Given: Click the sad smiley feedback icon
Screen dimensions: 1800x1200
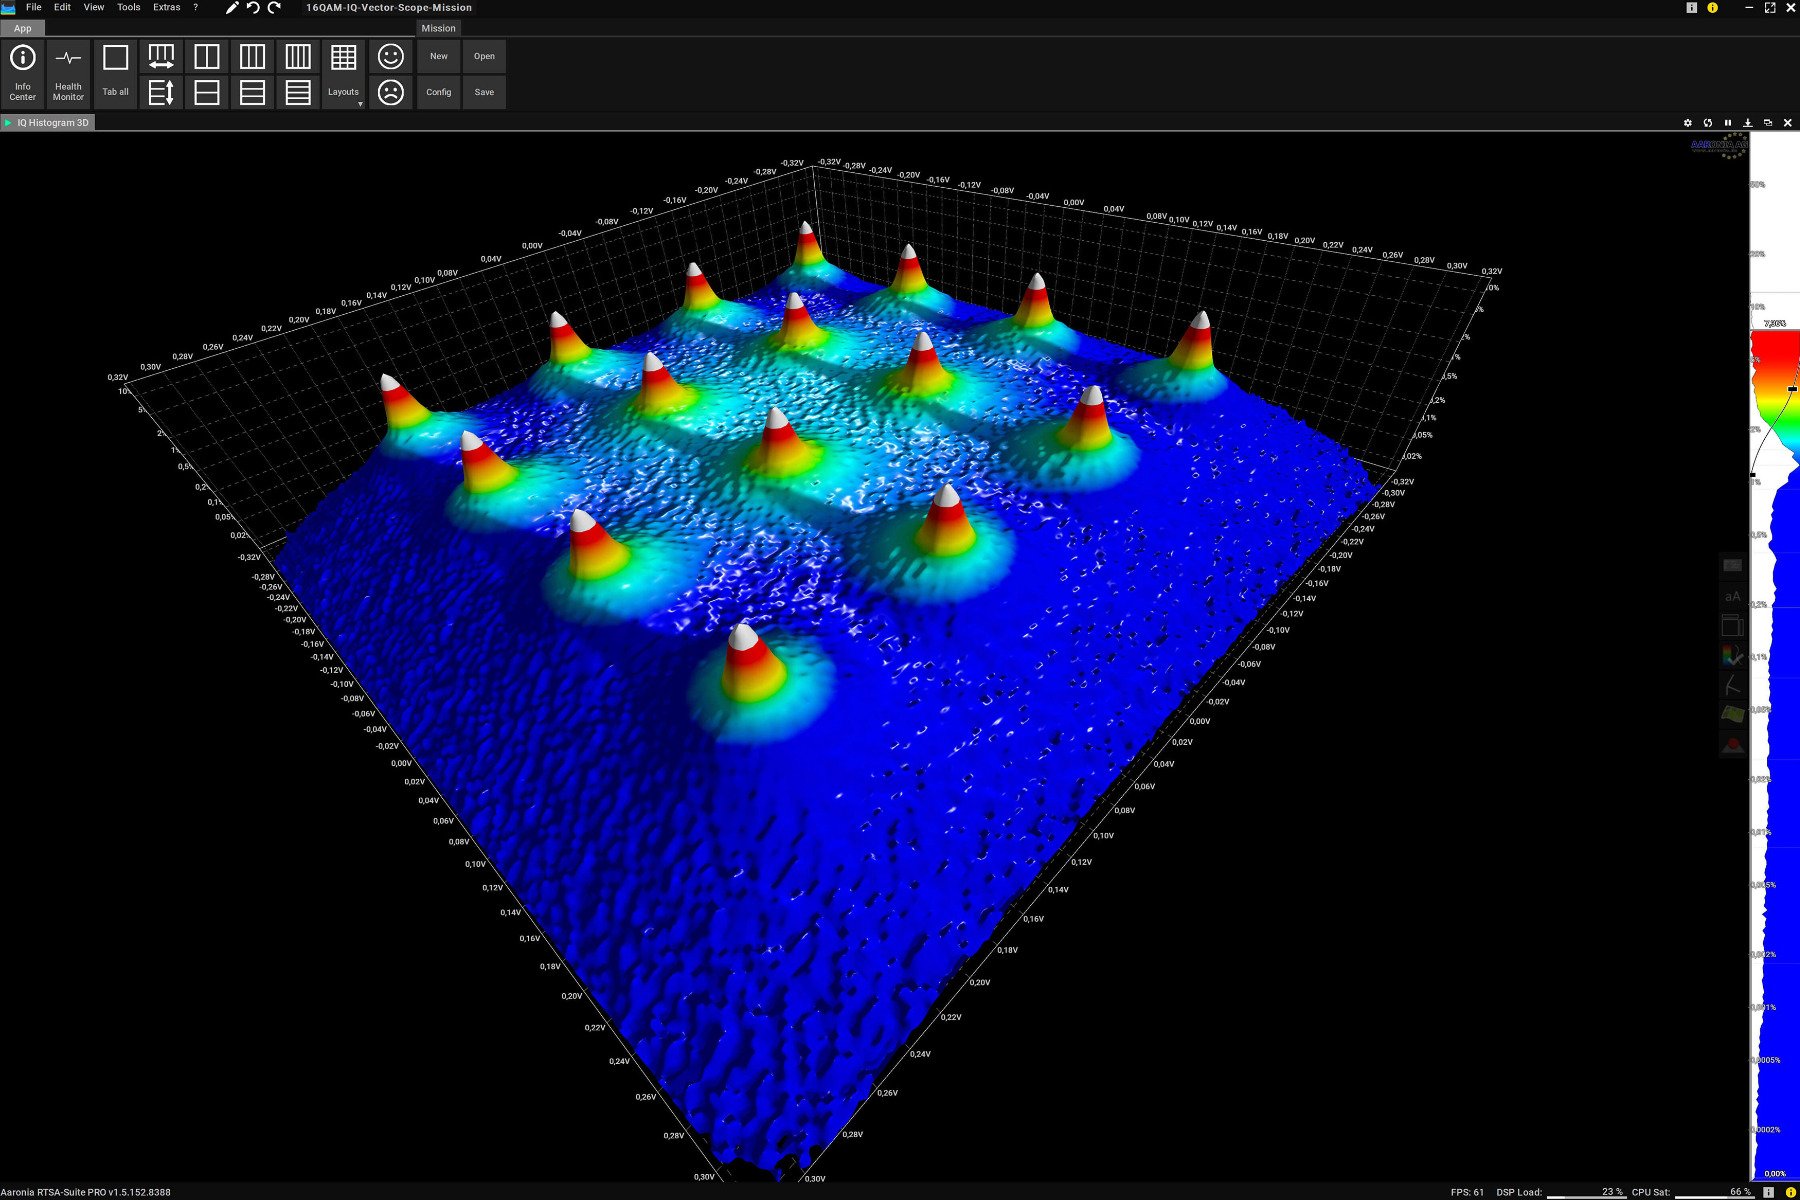Looking at the screenshot, I should click(x=391, y=92).
